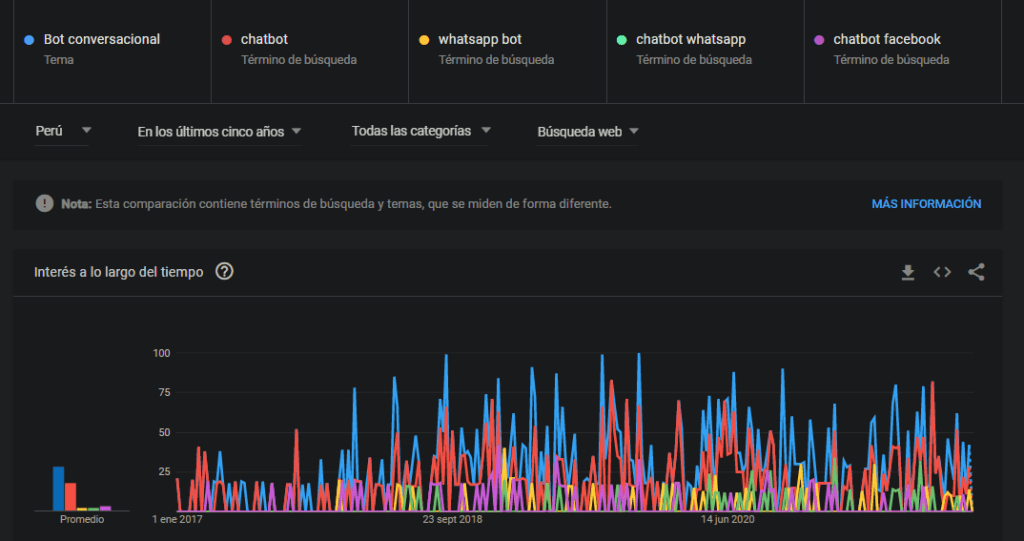Select the Bot conversacional topic card
This screenshot has width=1024, height=541.
[112, 51]
